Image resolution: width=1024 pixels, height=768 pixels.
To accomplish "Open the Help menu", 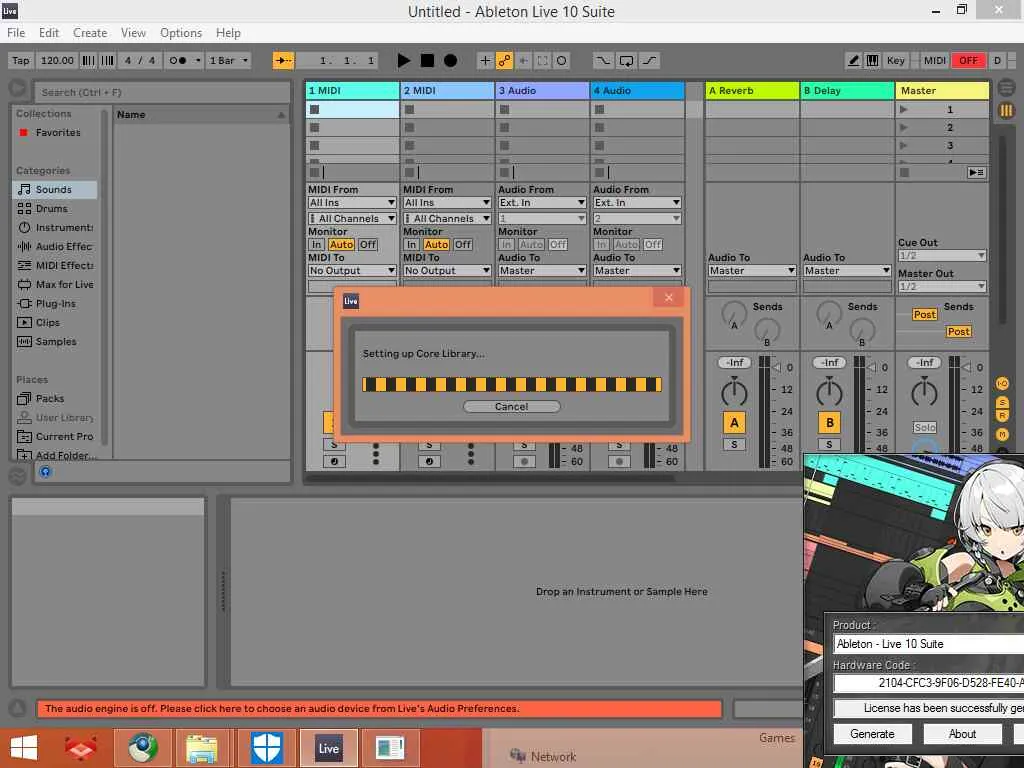I will coord(229,33).
